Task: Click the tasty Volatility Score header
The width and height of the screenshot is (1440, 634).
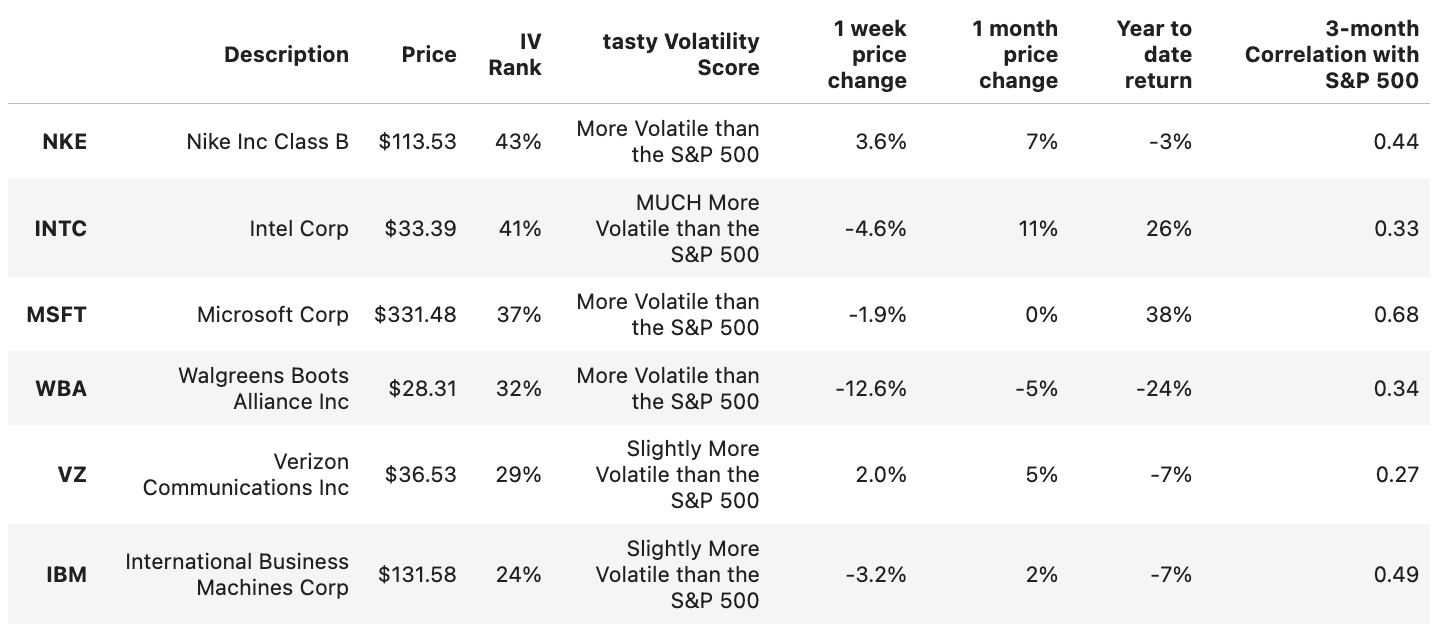Action: click(x=681, y=55)
